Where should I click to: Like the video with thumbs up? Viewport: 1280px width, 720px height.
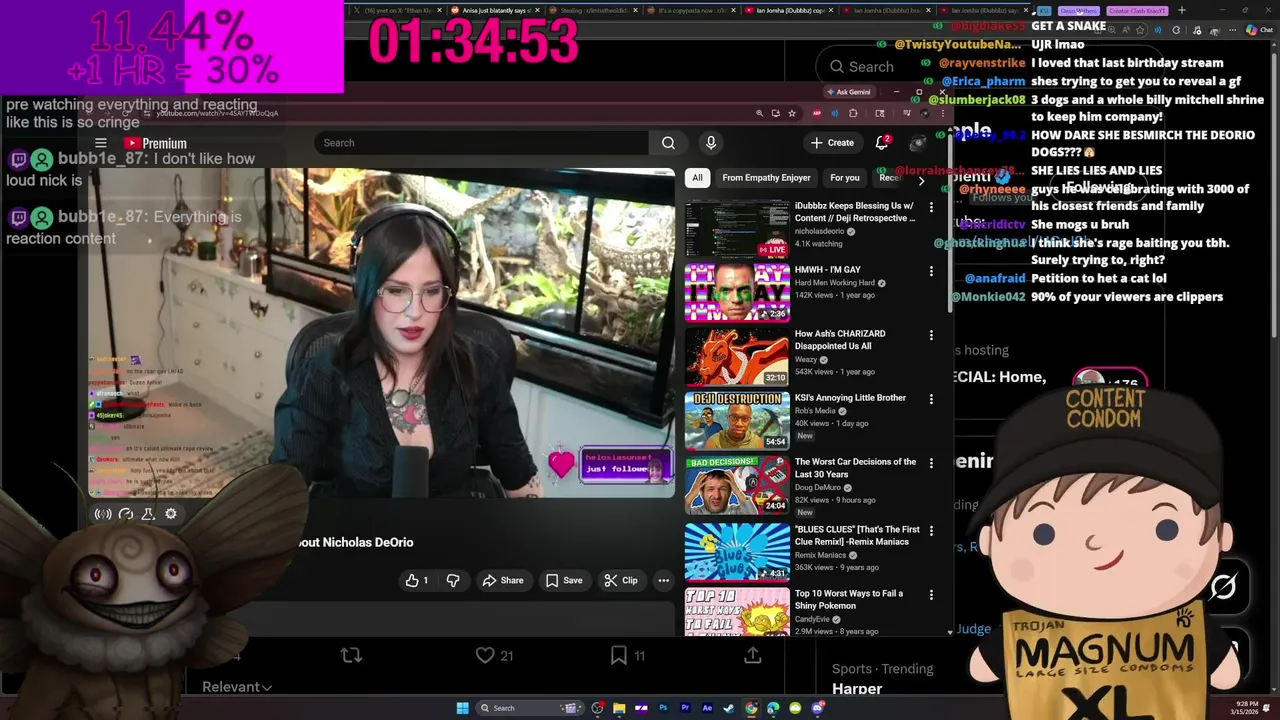(417, 580)
